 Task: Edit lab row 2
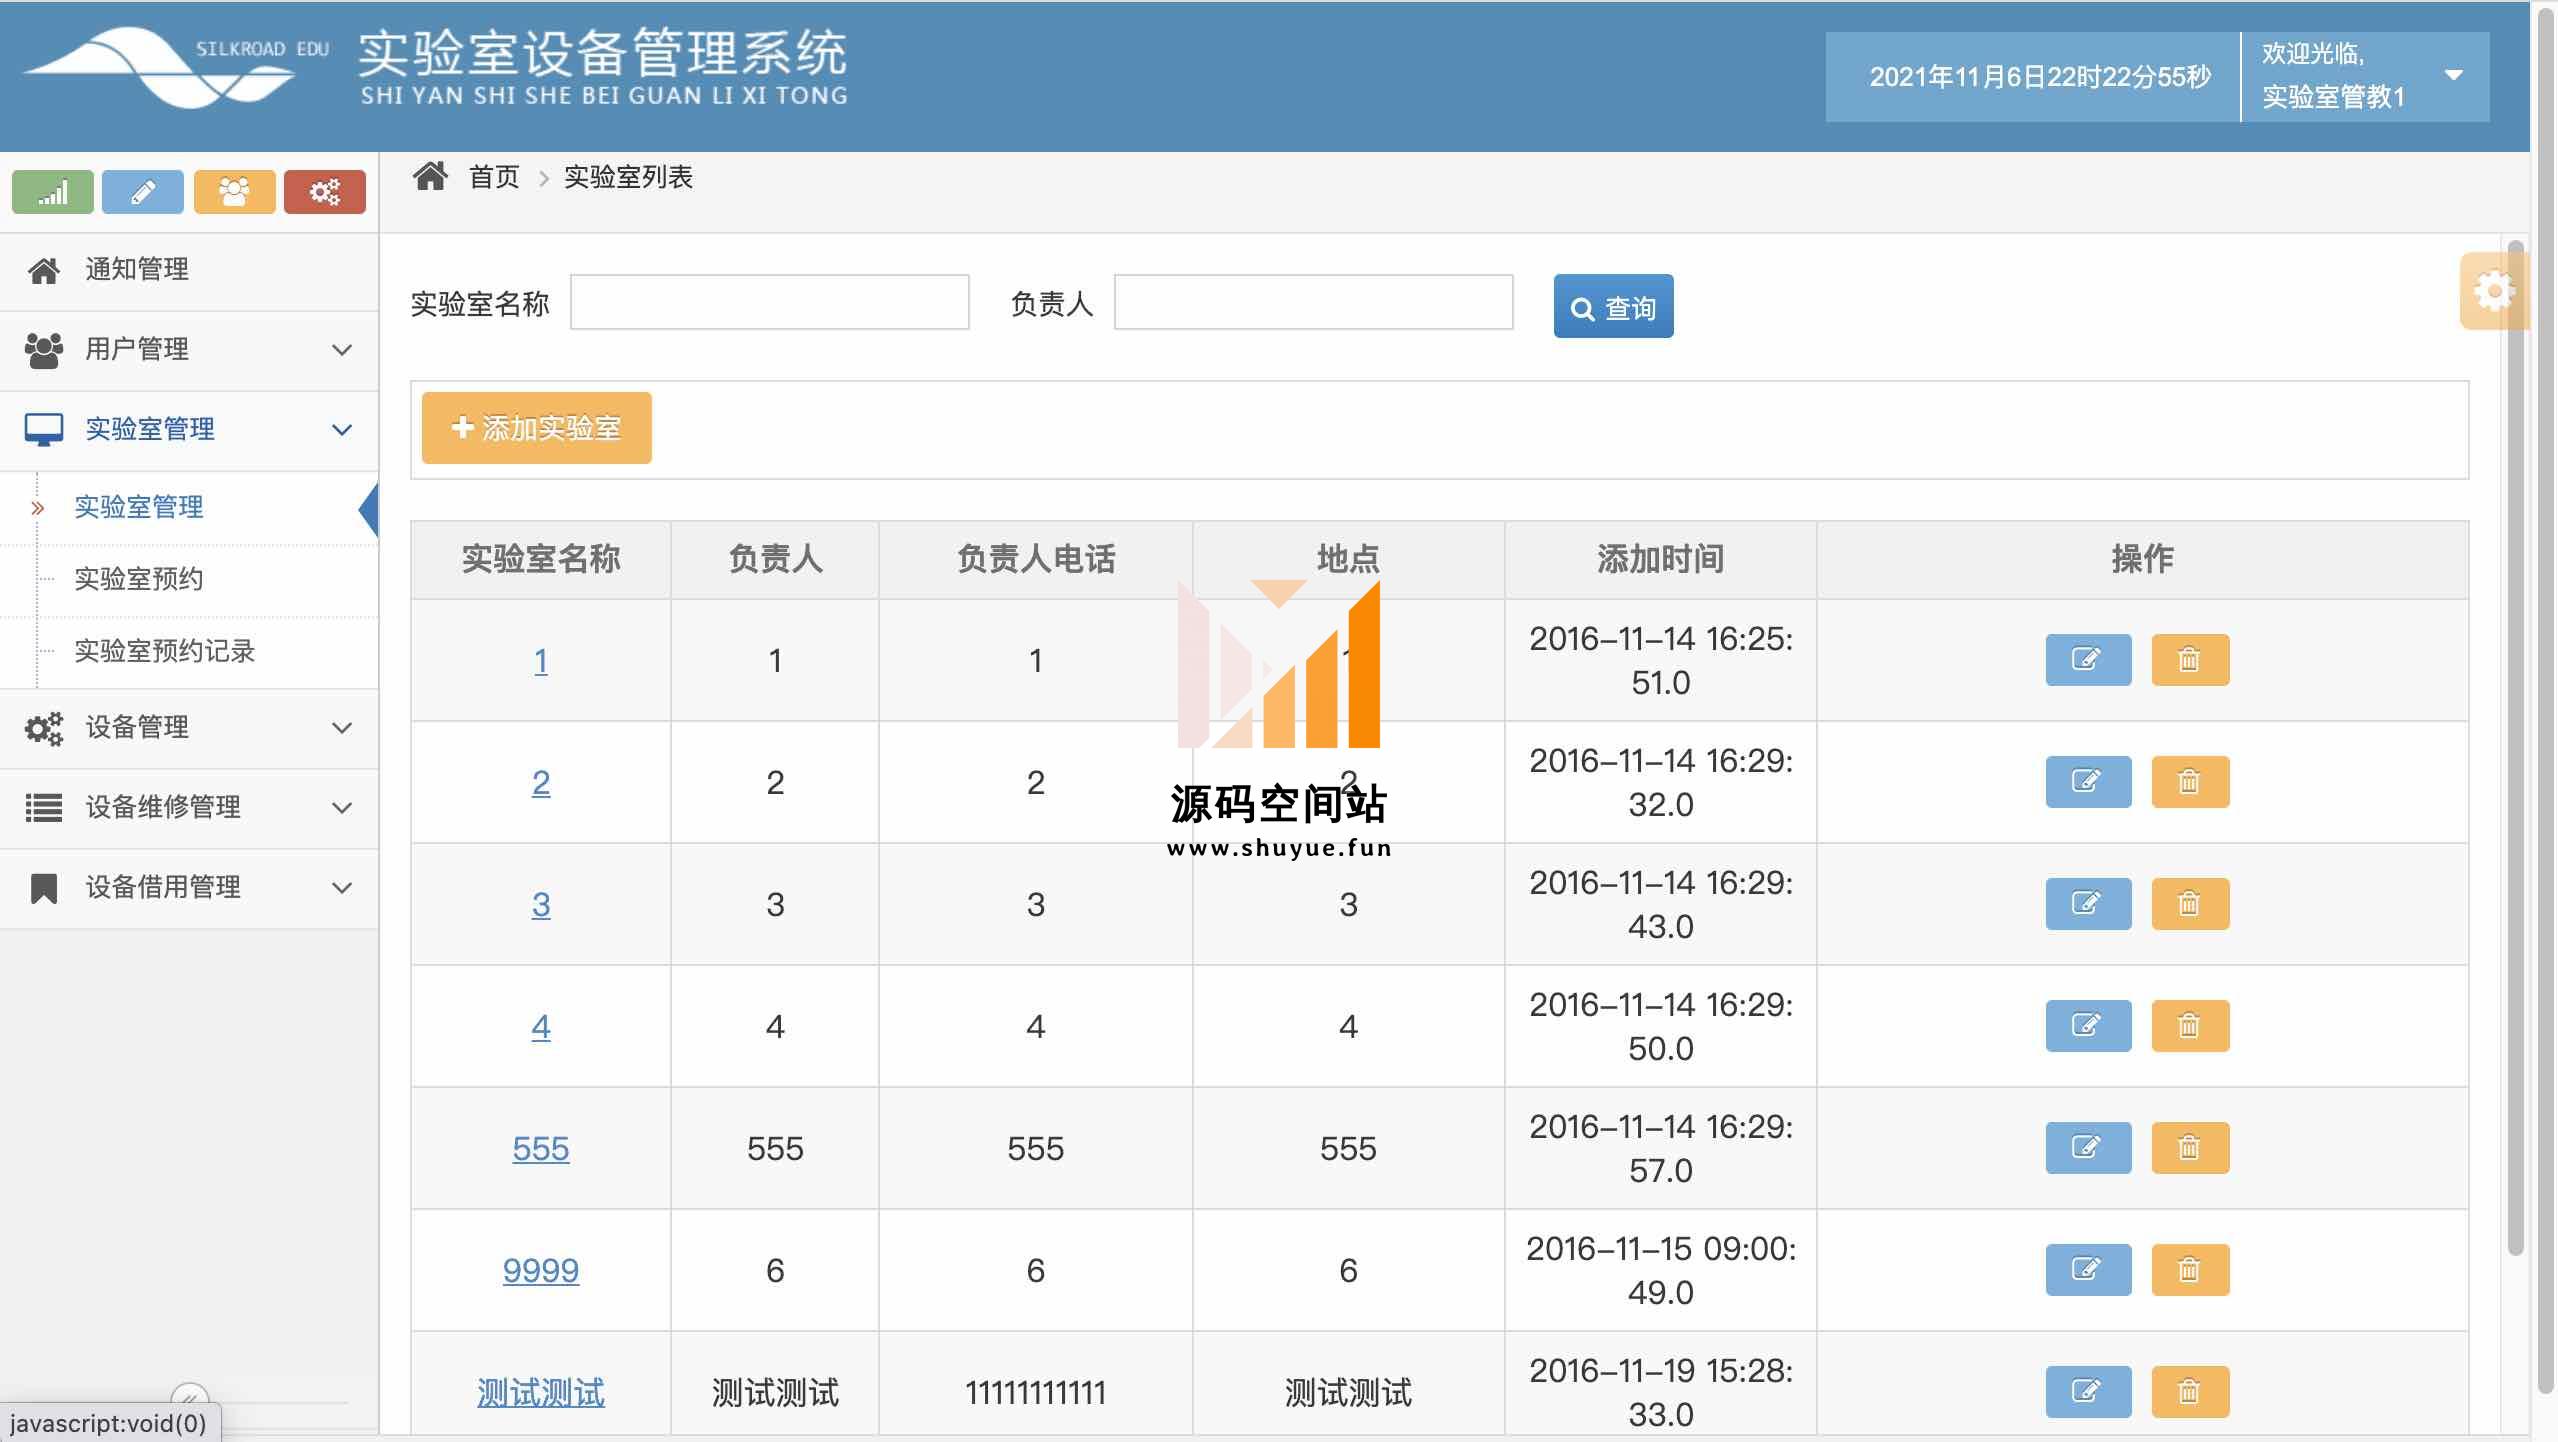pyautogui.click(x=2088, y=782)
